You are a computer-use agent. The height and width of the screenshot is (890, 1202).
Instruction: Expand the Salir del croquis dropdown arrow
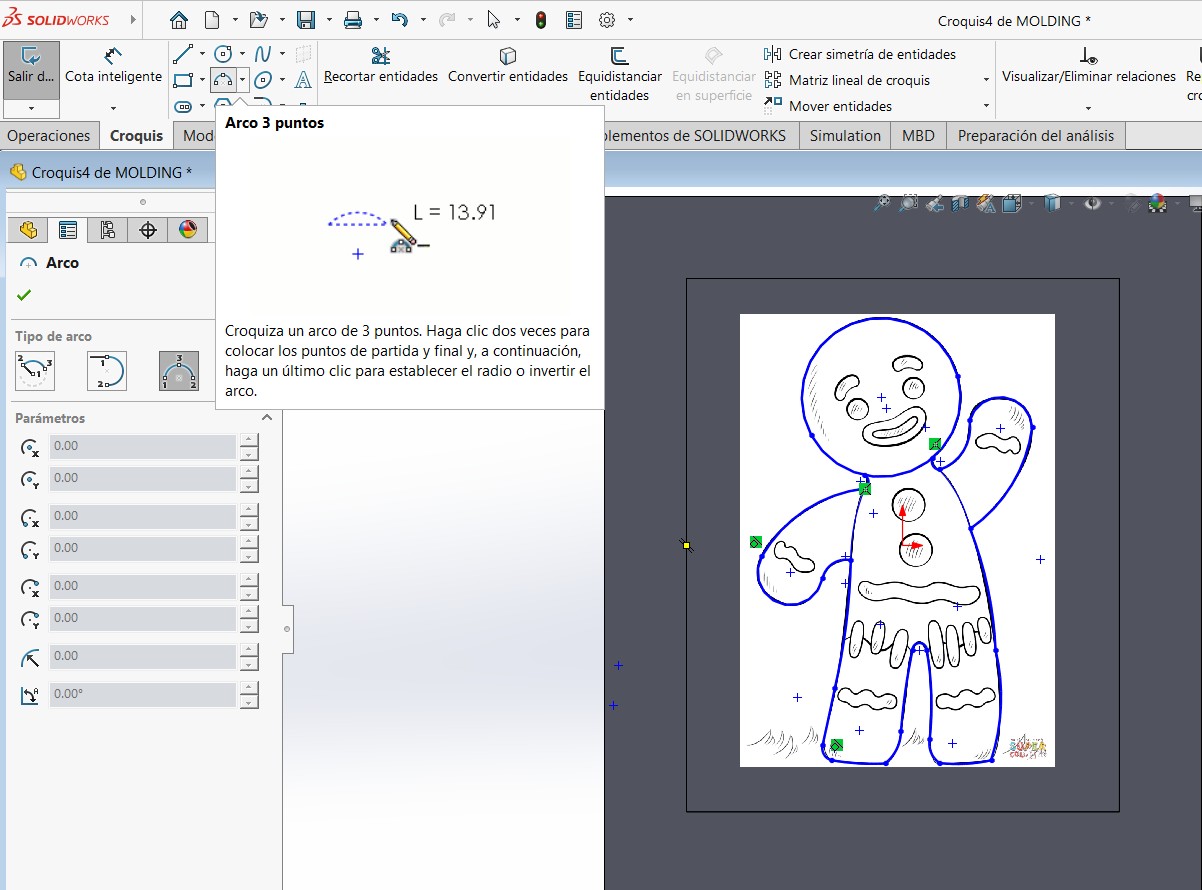point(31,108)
